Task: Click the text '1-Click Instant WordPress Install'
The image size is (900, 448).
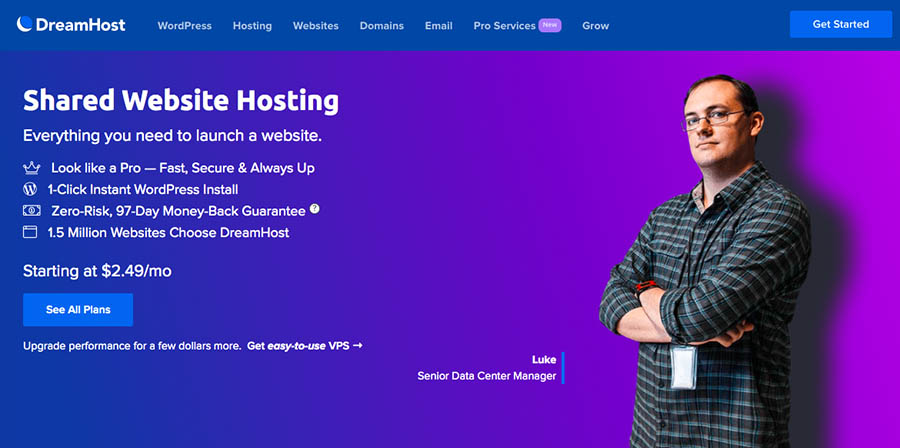Action: coord(143,189)
